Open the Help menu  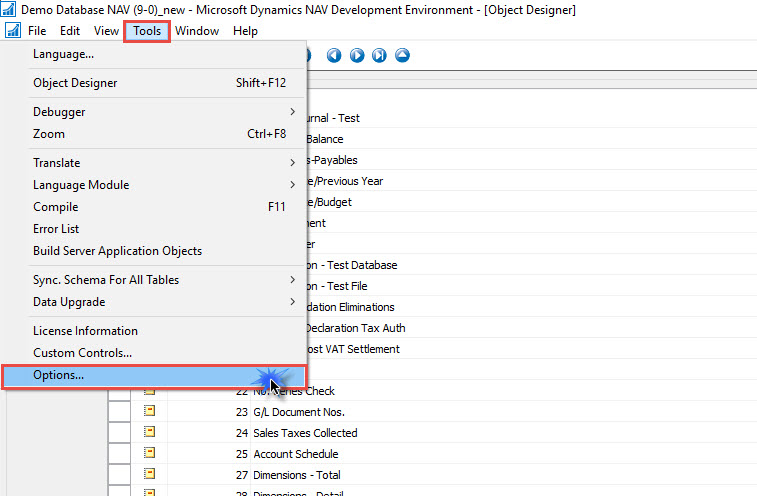(245, 31)
